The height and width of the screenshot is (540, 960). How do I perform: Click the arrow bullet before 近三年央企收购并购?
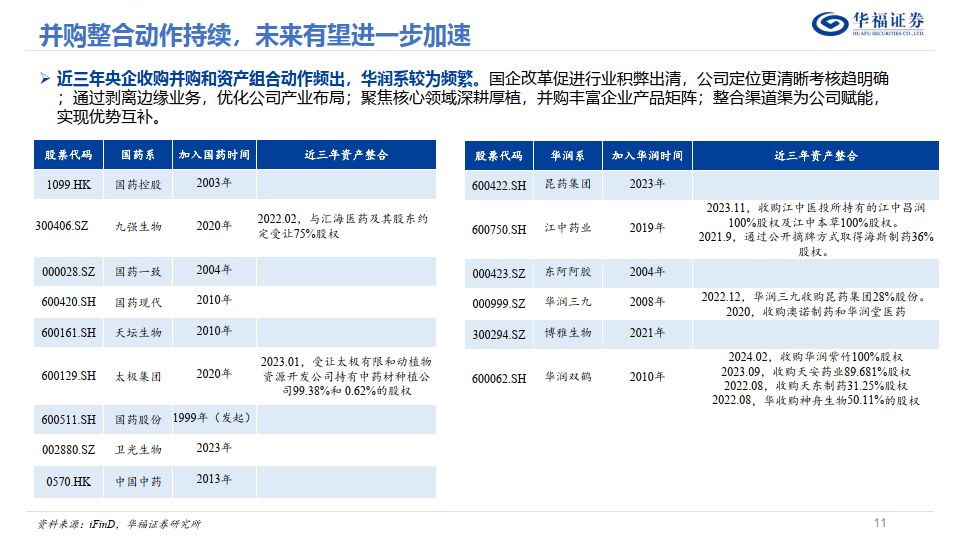(x=45, y=78)
